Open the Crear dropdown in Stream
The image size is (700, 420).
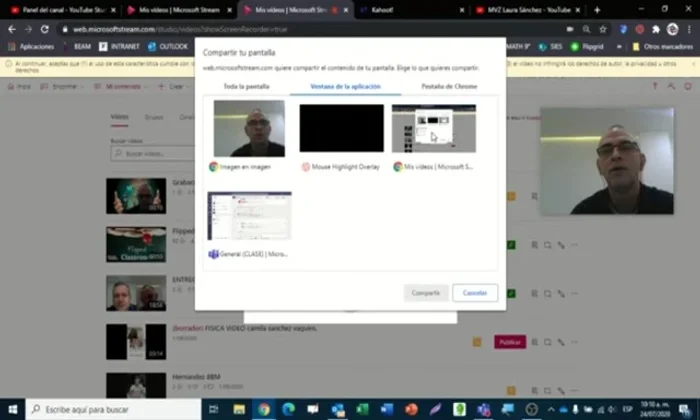pyautogui.click(x=174, y=87)
